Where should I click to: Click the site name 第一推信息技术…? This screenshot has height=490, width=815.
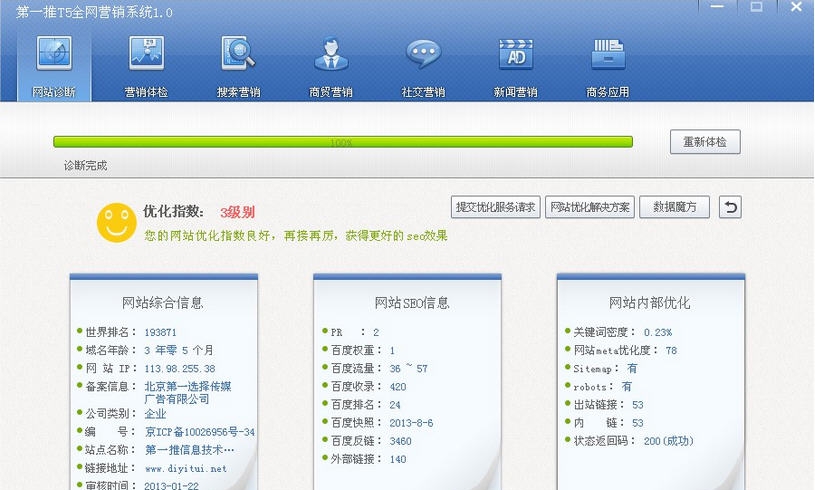point(189,450)
